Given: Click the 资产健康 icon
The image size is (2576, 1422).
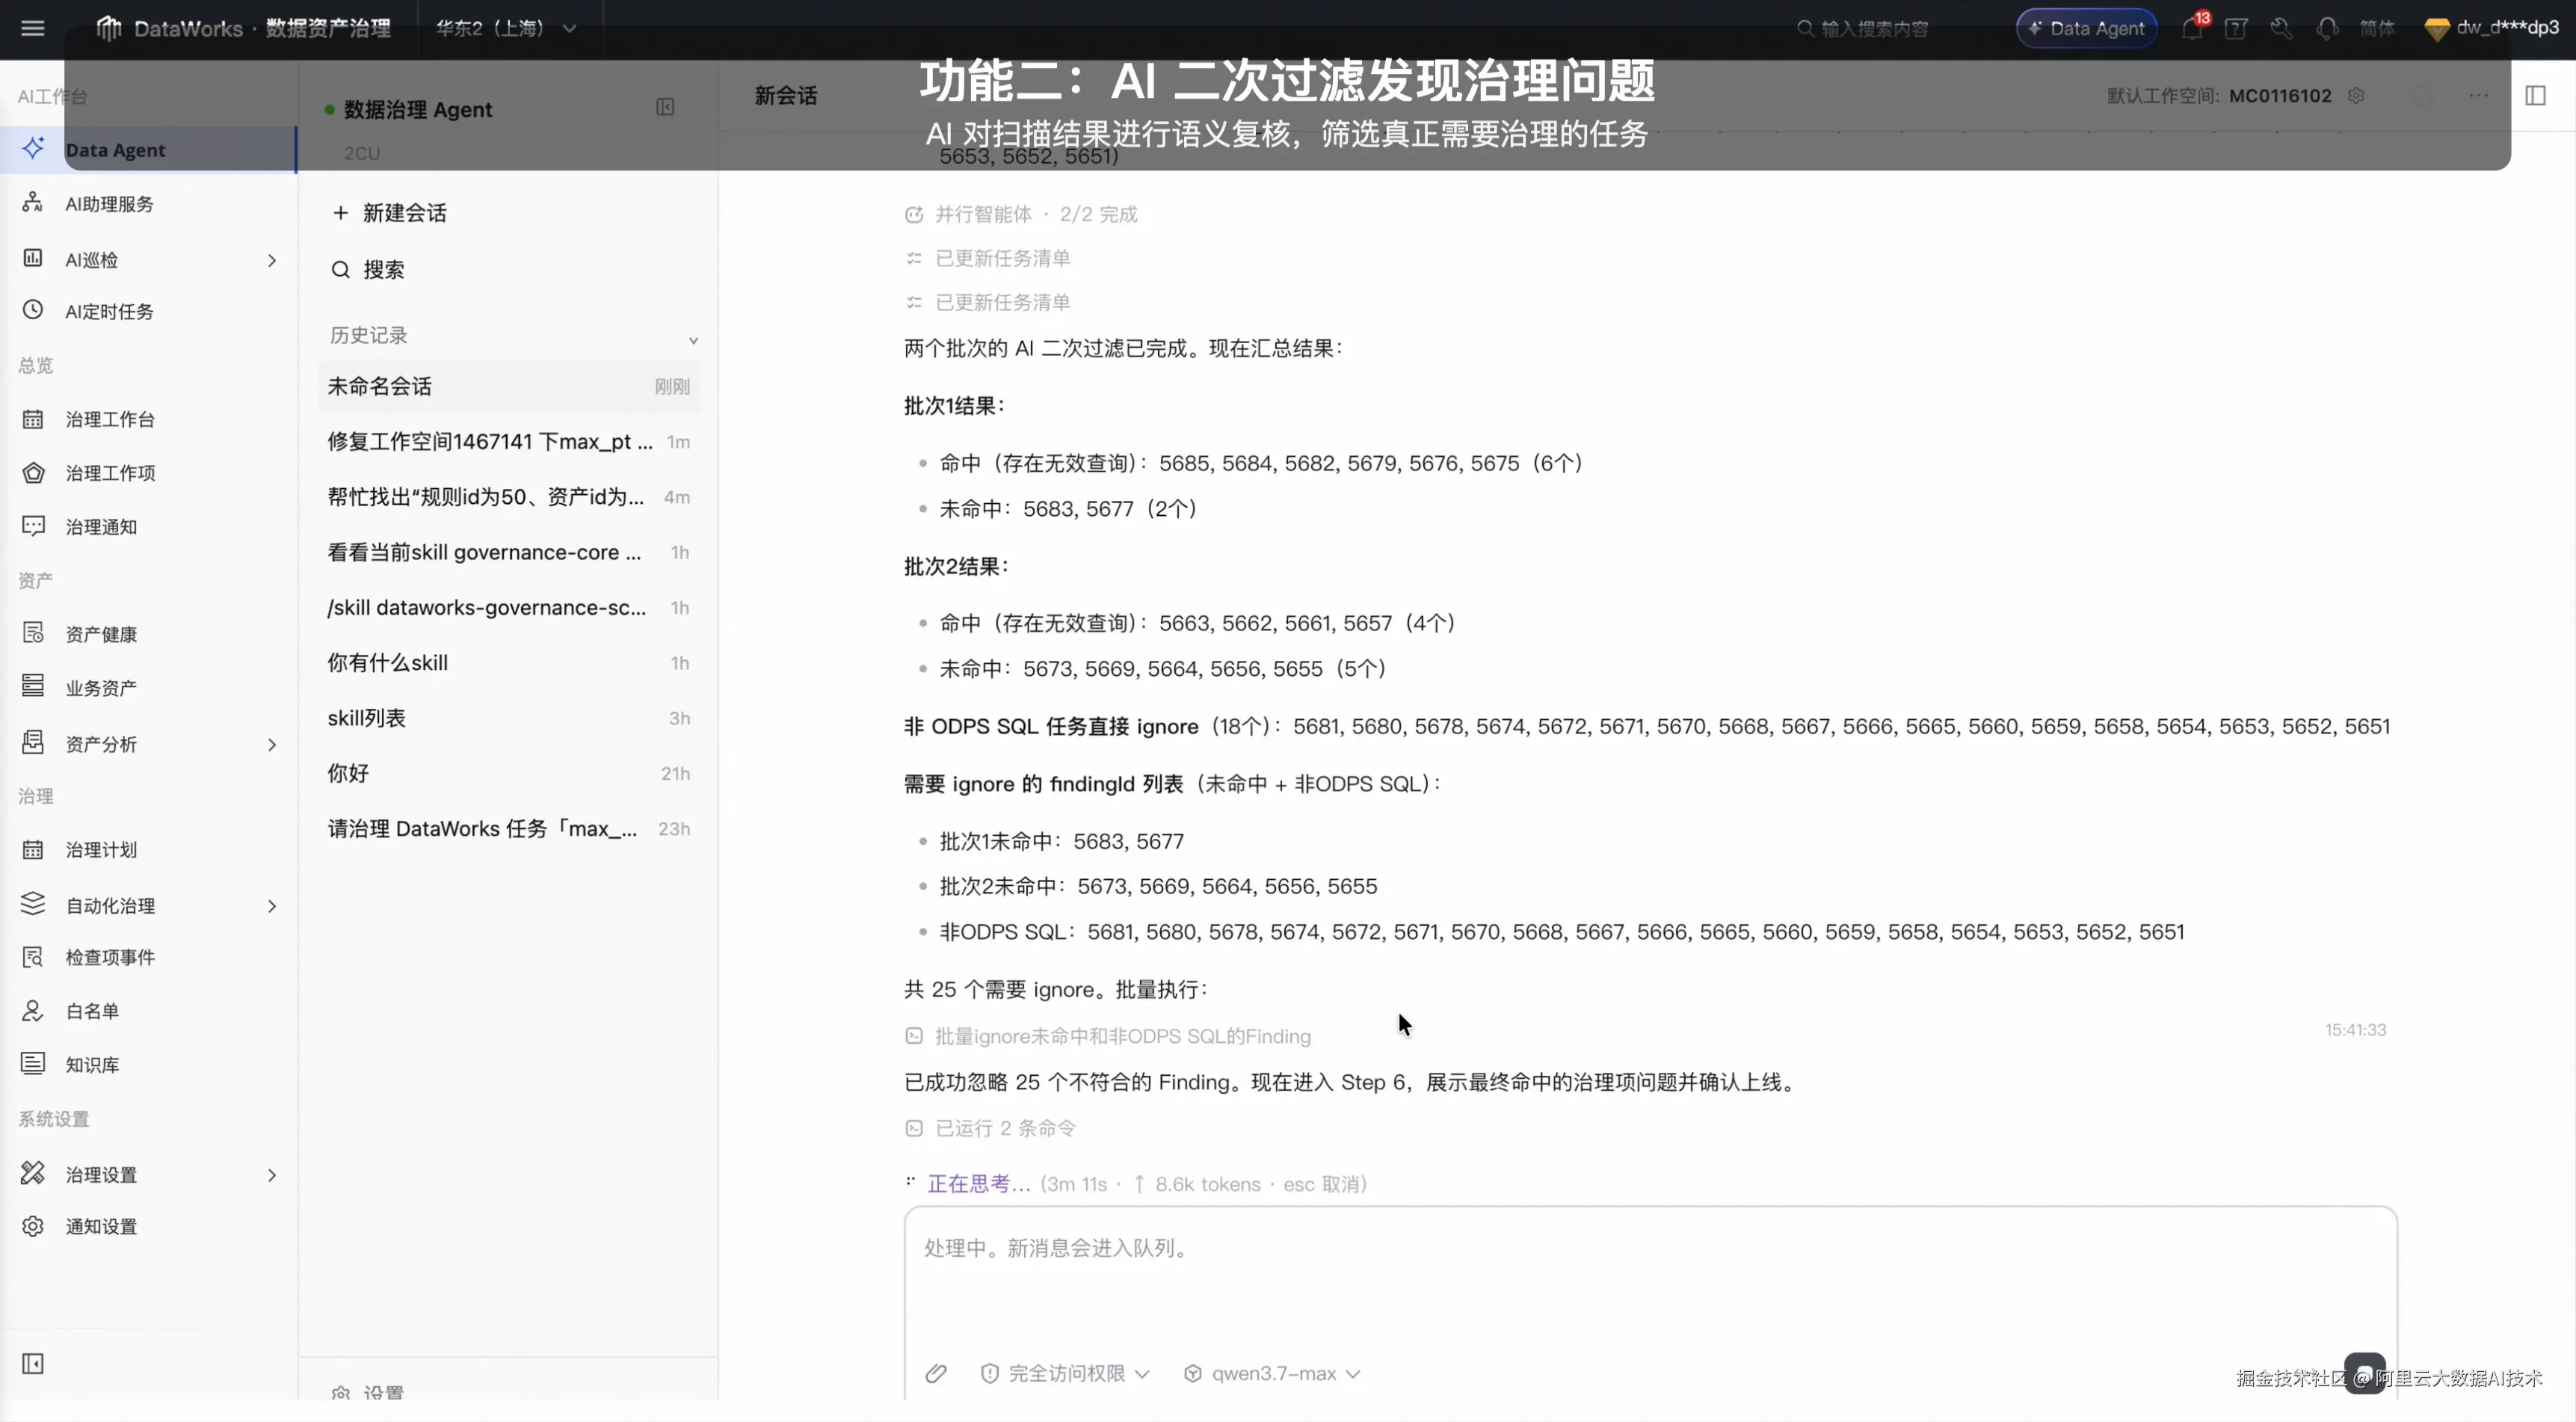Looking at the screenshot, I should coord(33,633).
